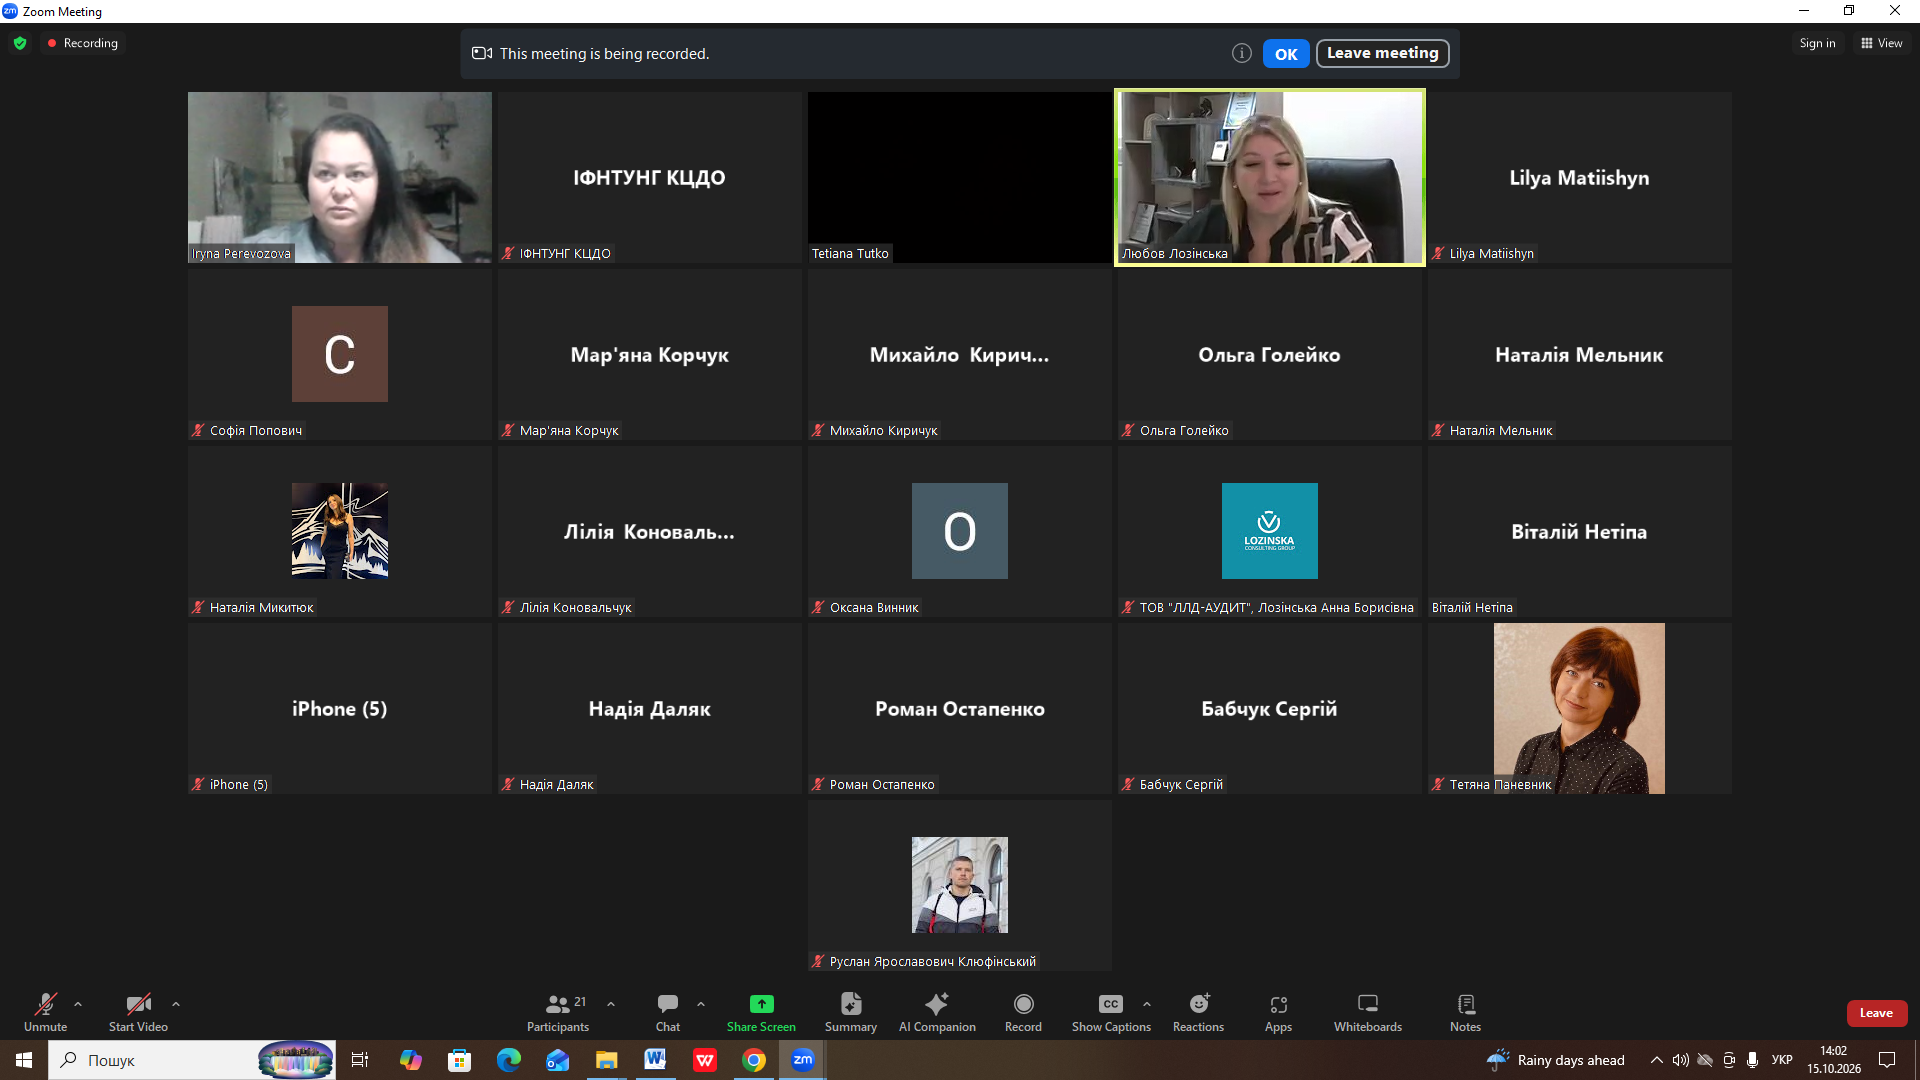Open Word from the Windows taskbar
The image size is (1920, 1080).
click(x=655, y=1060)
